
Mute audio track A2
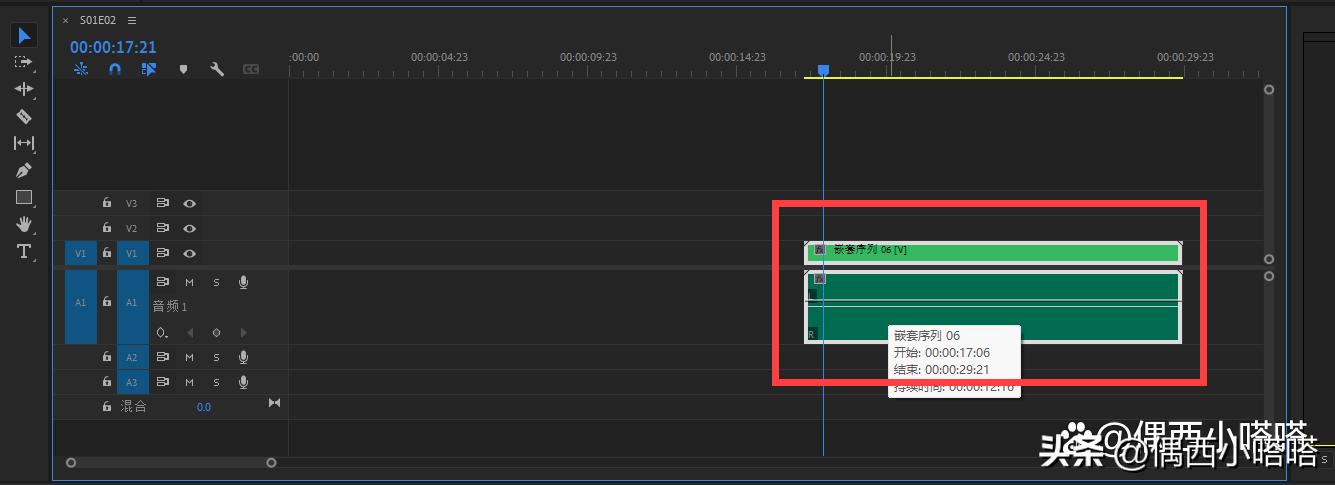[189, 357]
